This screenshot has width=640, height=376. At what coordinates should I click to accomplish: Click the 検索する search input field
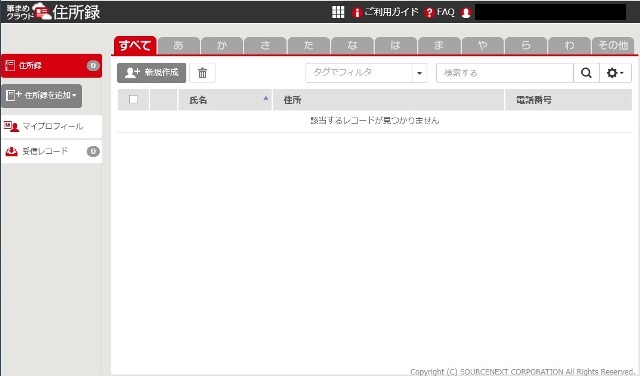click(x=504, y=73)
